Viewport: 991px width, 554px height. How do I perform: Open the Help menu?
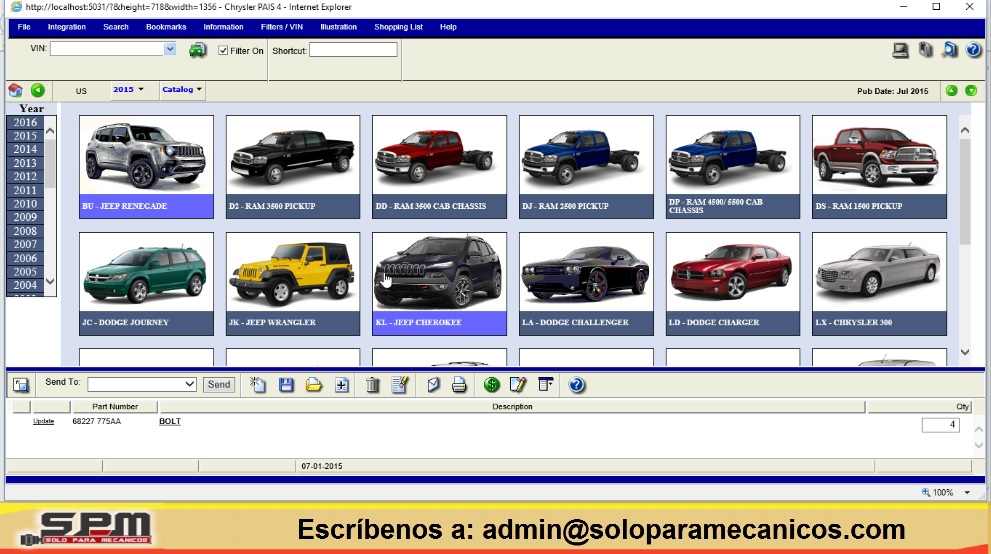tap(448, 27)
